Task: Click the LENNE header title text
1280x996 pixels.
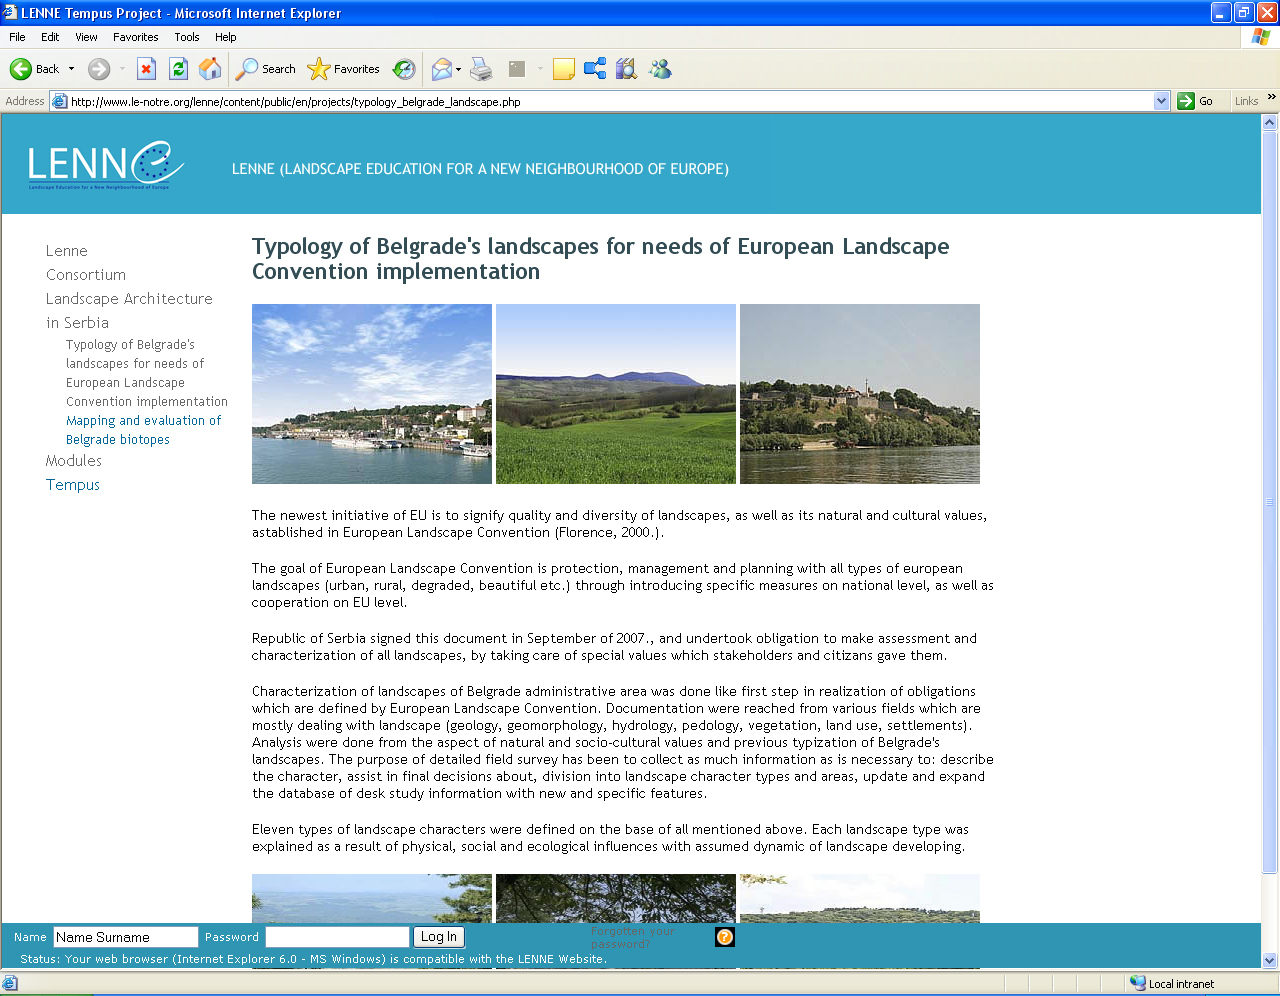Action: coord(480,169)
